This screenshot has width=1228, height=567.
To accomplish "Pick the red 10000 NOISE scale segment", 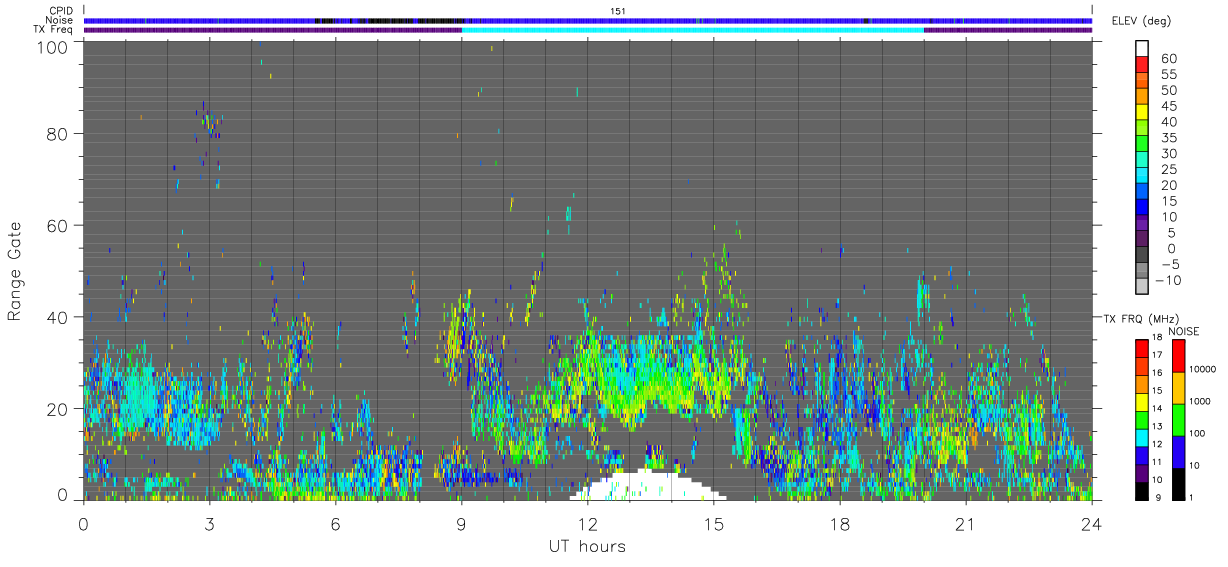I will tap(1177, 356).
